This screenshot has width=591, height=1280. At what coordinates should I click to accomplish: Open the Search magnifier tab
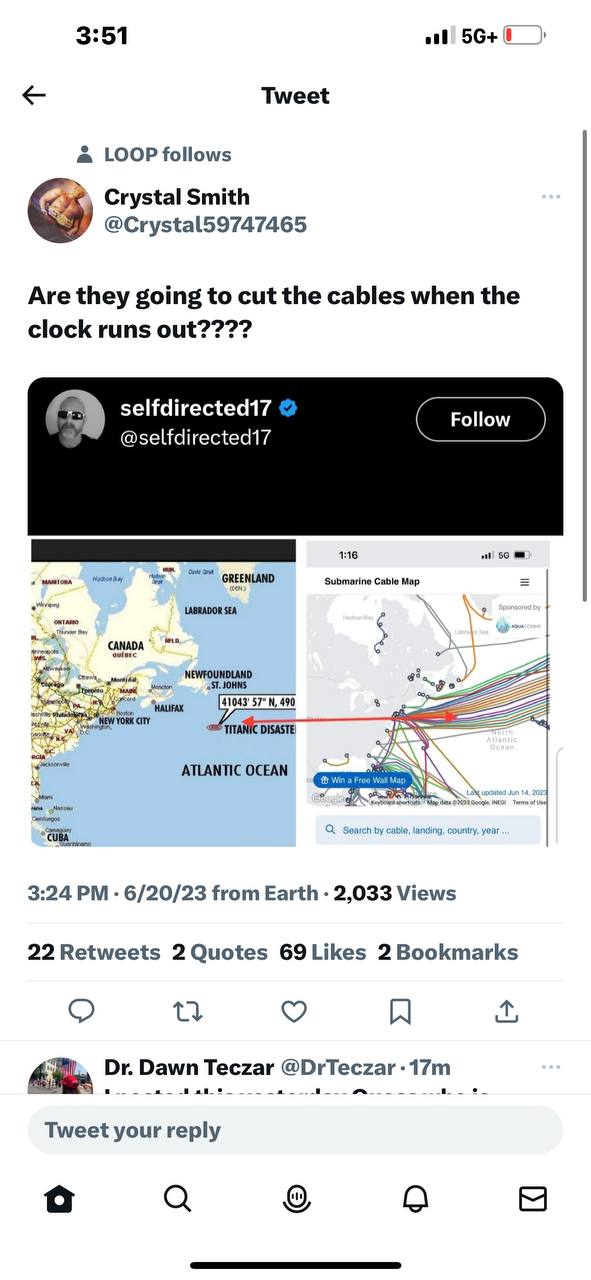coord(177,1198)
